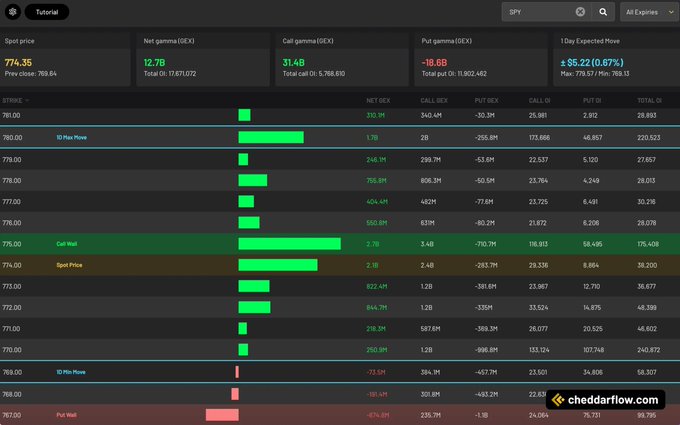Viewport: 680px width, 425px height.
Task: Click the call gamma value 31.4B
Action: [294, 62]
